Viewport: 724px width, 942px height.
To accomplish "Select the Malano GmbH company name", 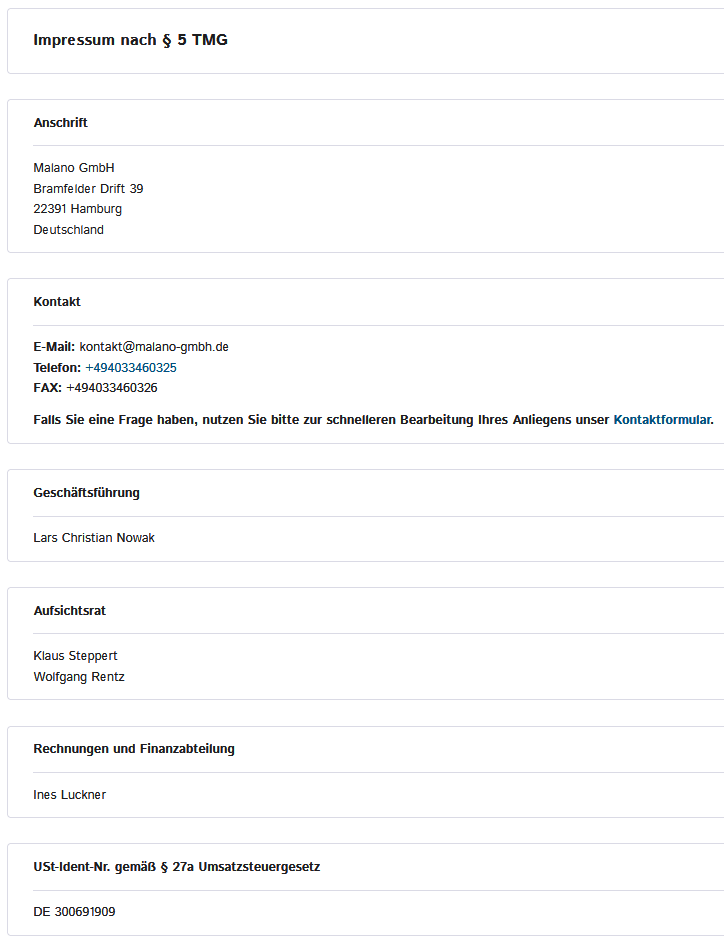I will click(74, 168).
